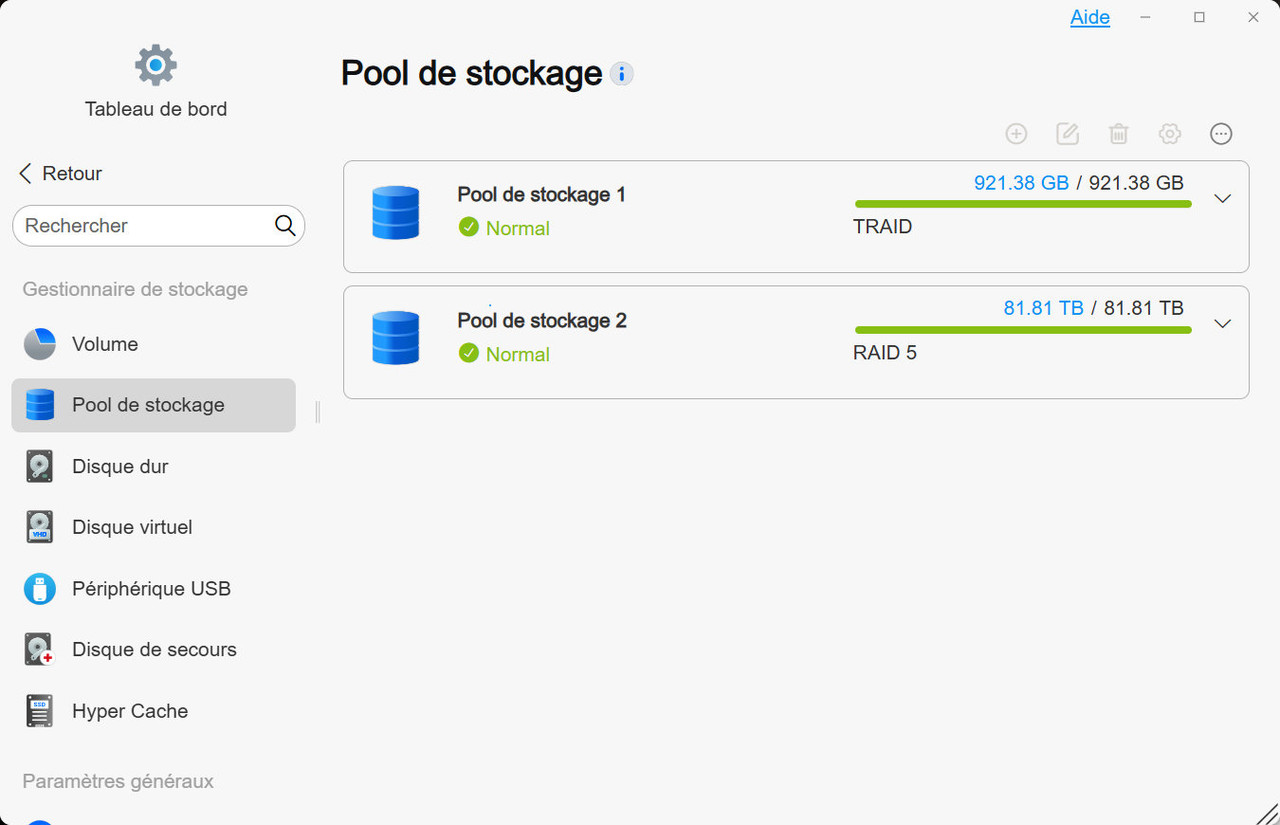The width and height of the screenshot is (1280, 825).
Task: Click the Disque virtuel VHD icon
Action: (40, 527)
